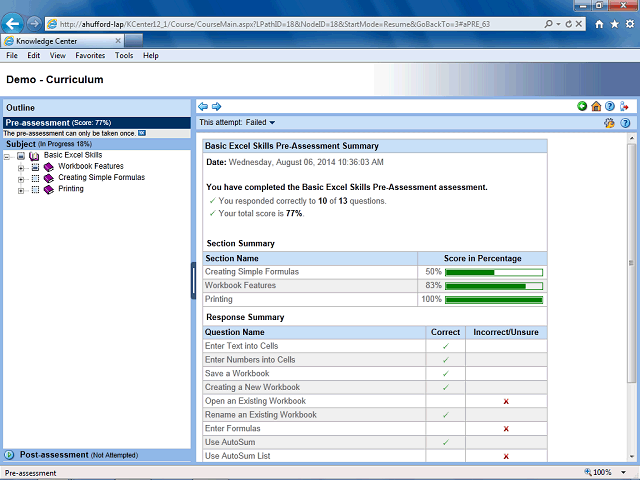Click the Enter Formulas question row

(375, 429)
